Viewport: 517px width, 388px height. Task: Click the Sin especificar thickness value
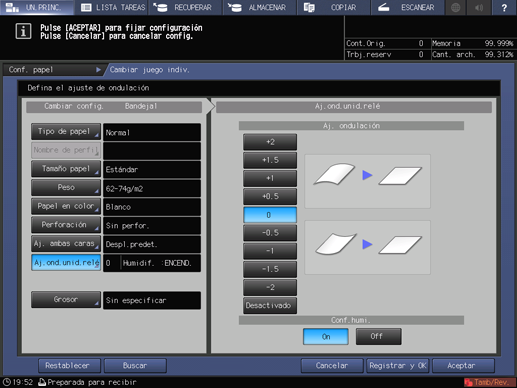click(x=152, y=300)
